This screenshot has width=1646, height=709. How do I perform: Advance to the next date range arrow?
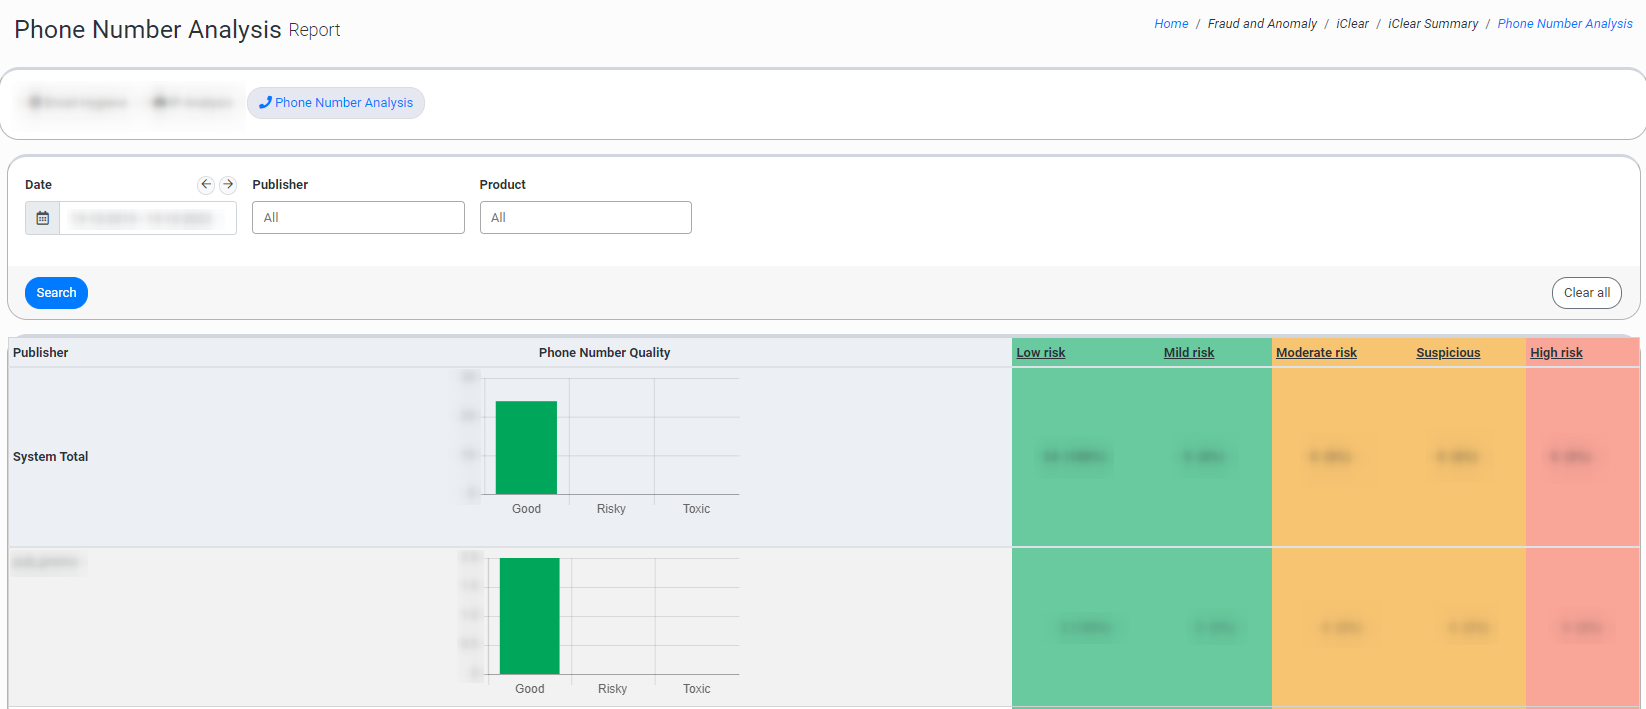(228, 184)
